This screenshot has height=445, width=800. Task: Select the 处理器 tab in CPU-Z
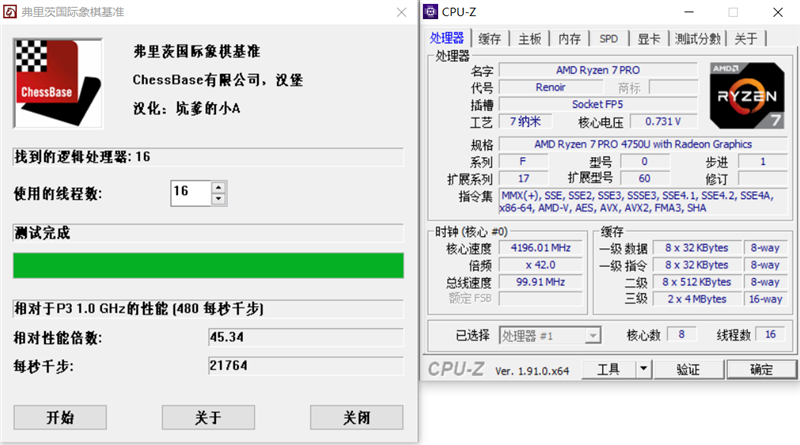coord(447,38)
